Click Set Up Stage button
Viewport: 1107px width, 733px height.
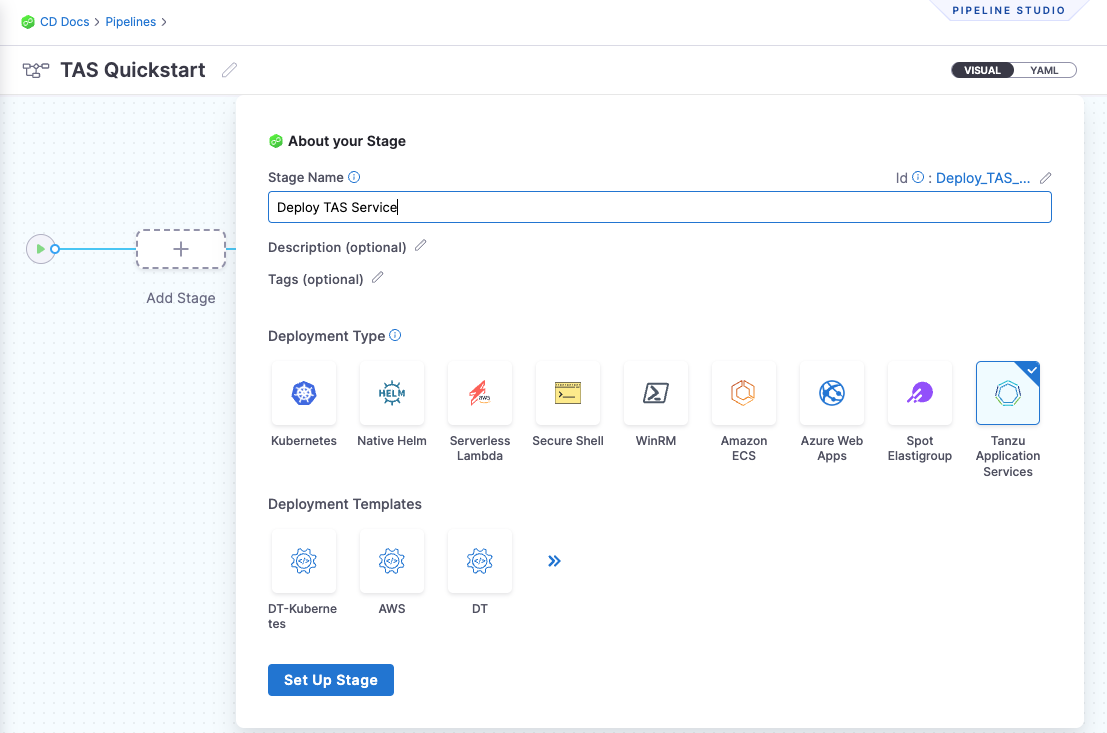pyautogui.click(x=331, y=680)
